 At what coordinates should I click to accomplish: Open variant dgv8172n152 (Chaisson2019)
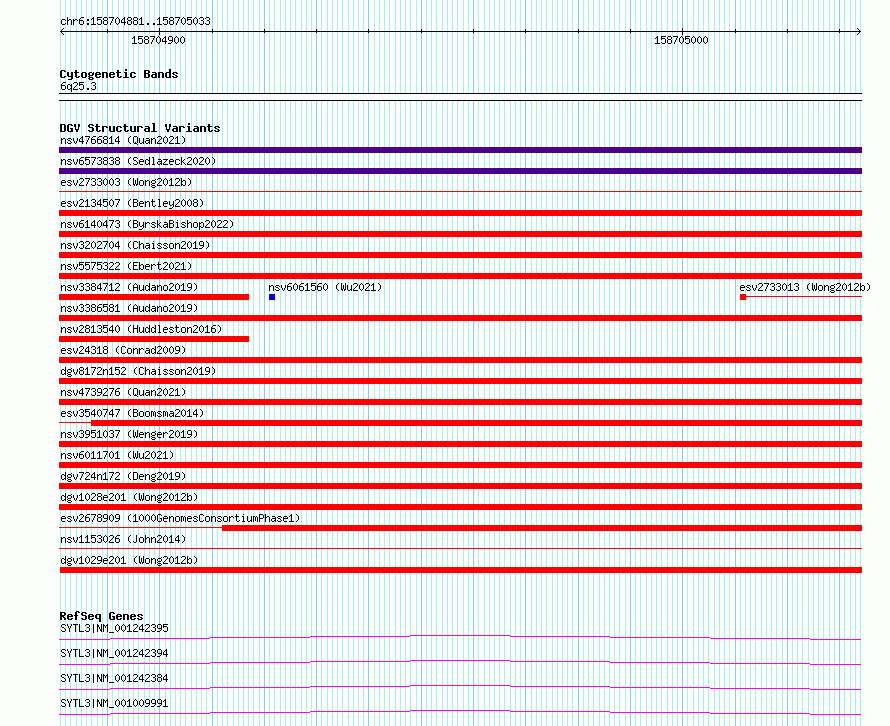click(138, 371)
